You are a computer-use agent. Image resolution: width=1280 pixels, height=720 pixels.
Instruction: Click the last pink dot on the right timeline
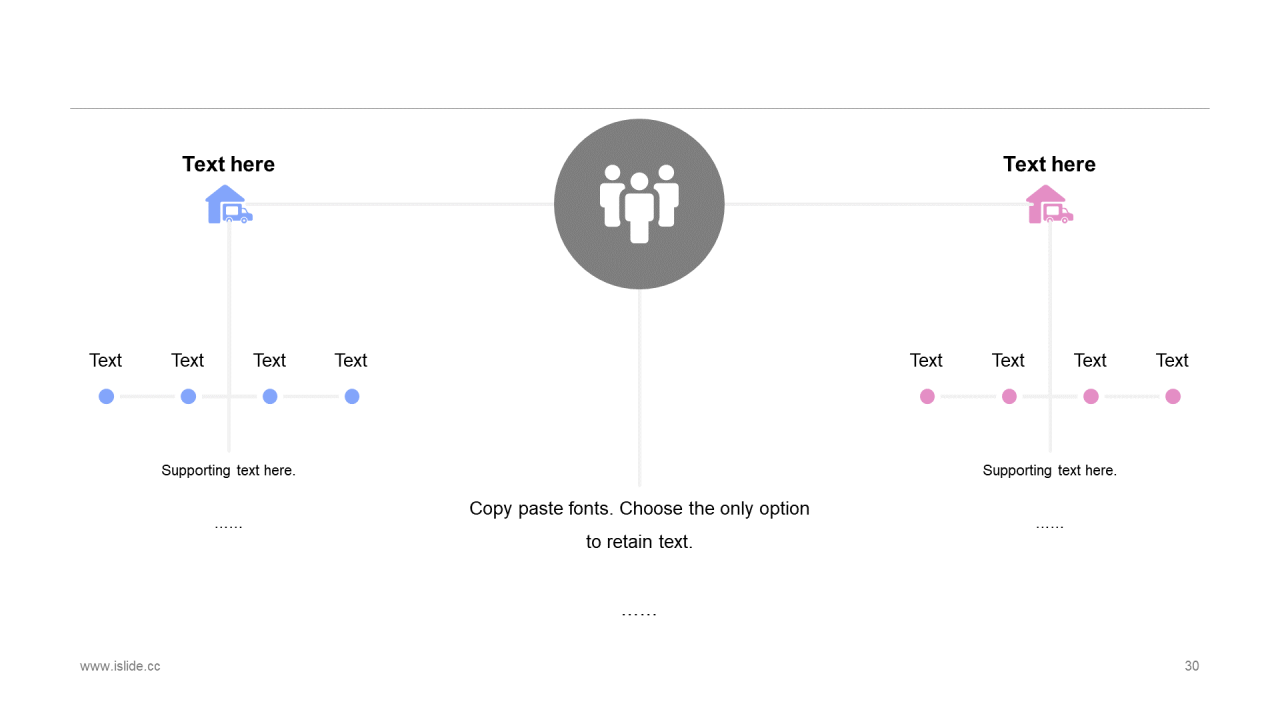pyautogui.click(x=1173, y=396)
